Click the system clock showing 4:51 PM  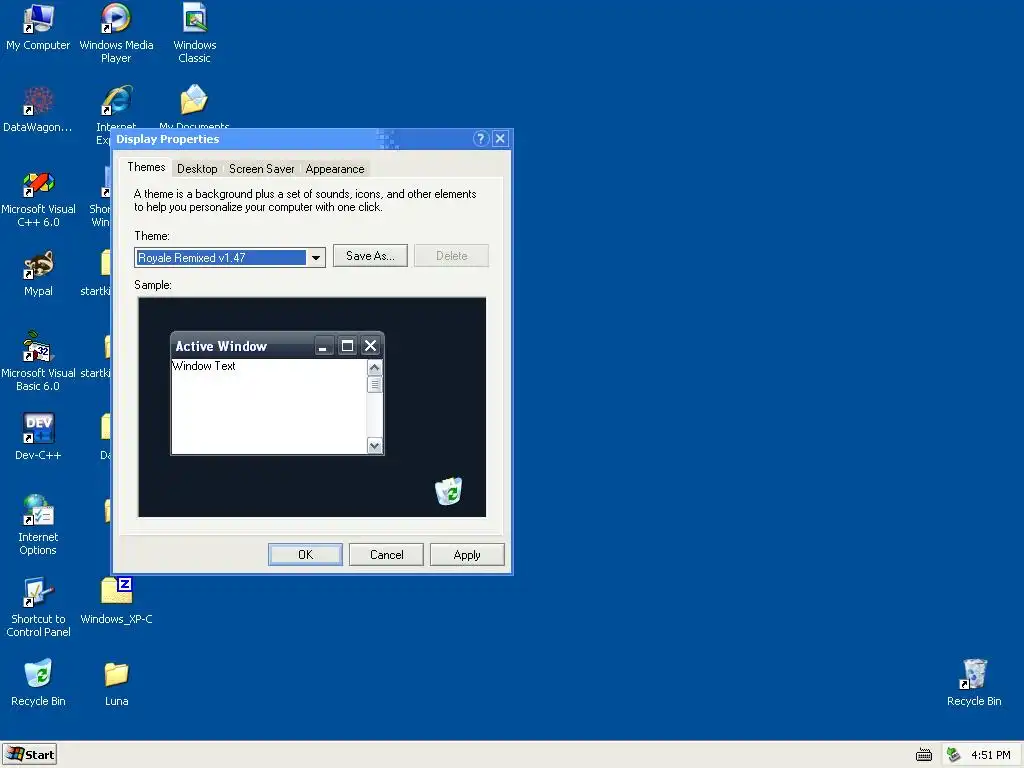[x=991, y=755]
